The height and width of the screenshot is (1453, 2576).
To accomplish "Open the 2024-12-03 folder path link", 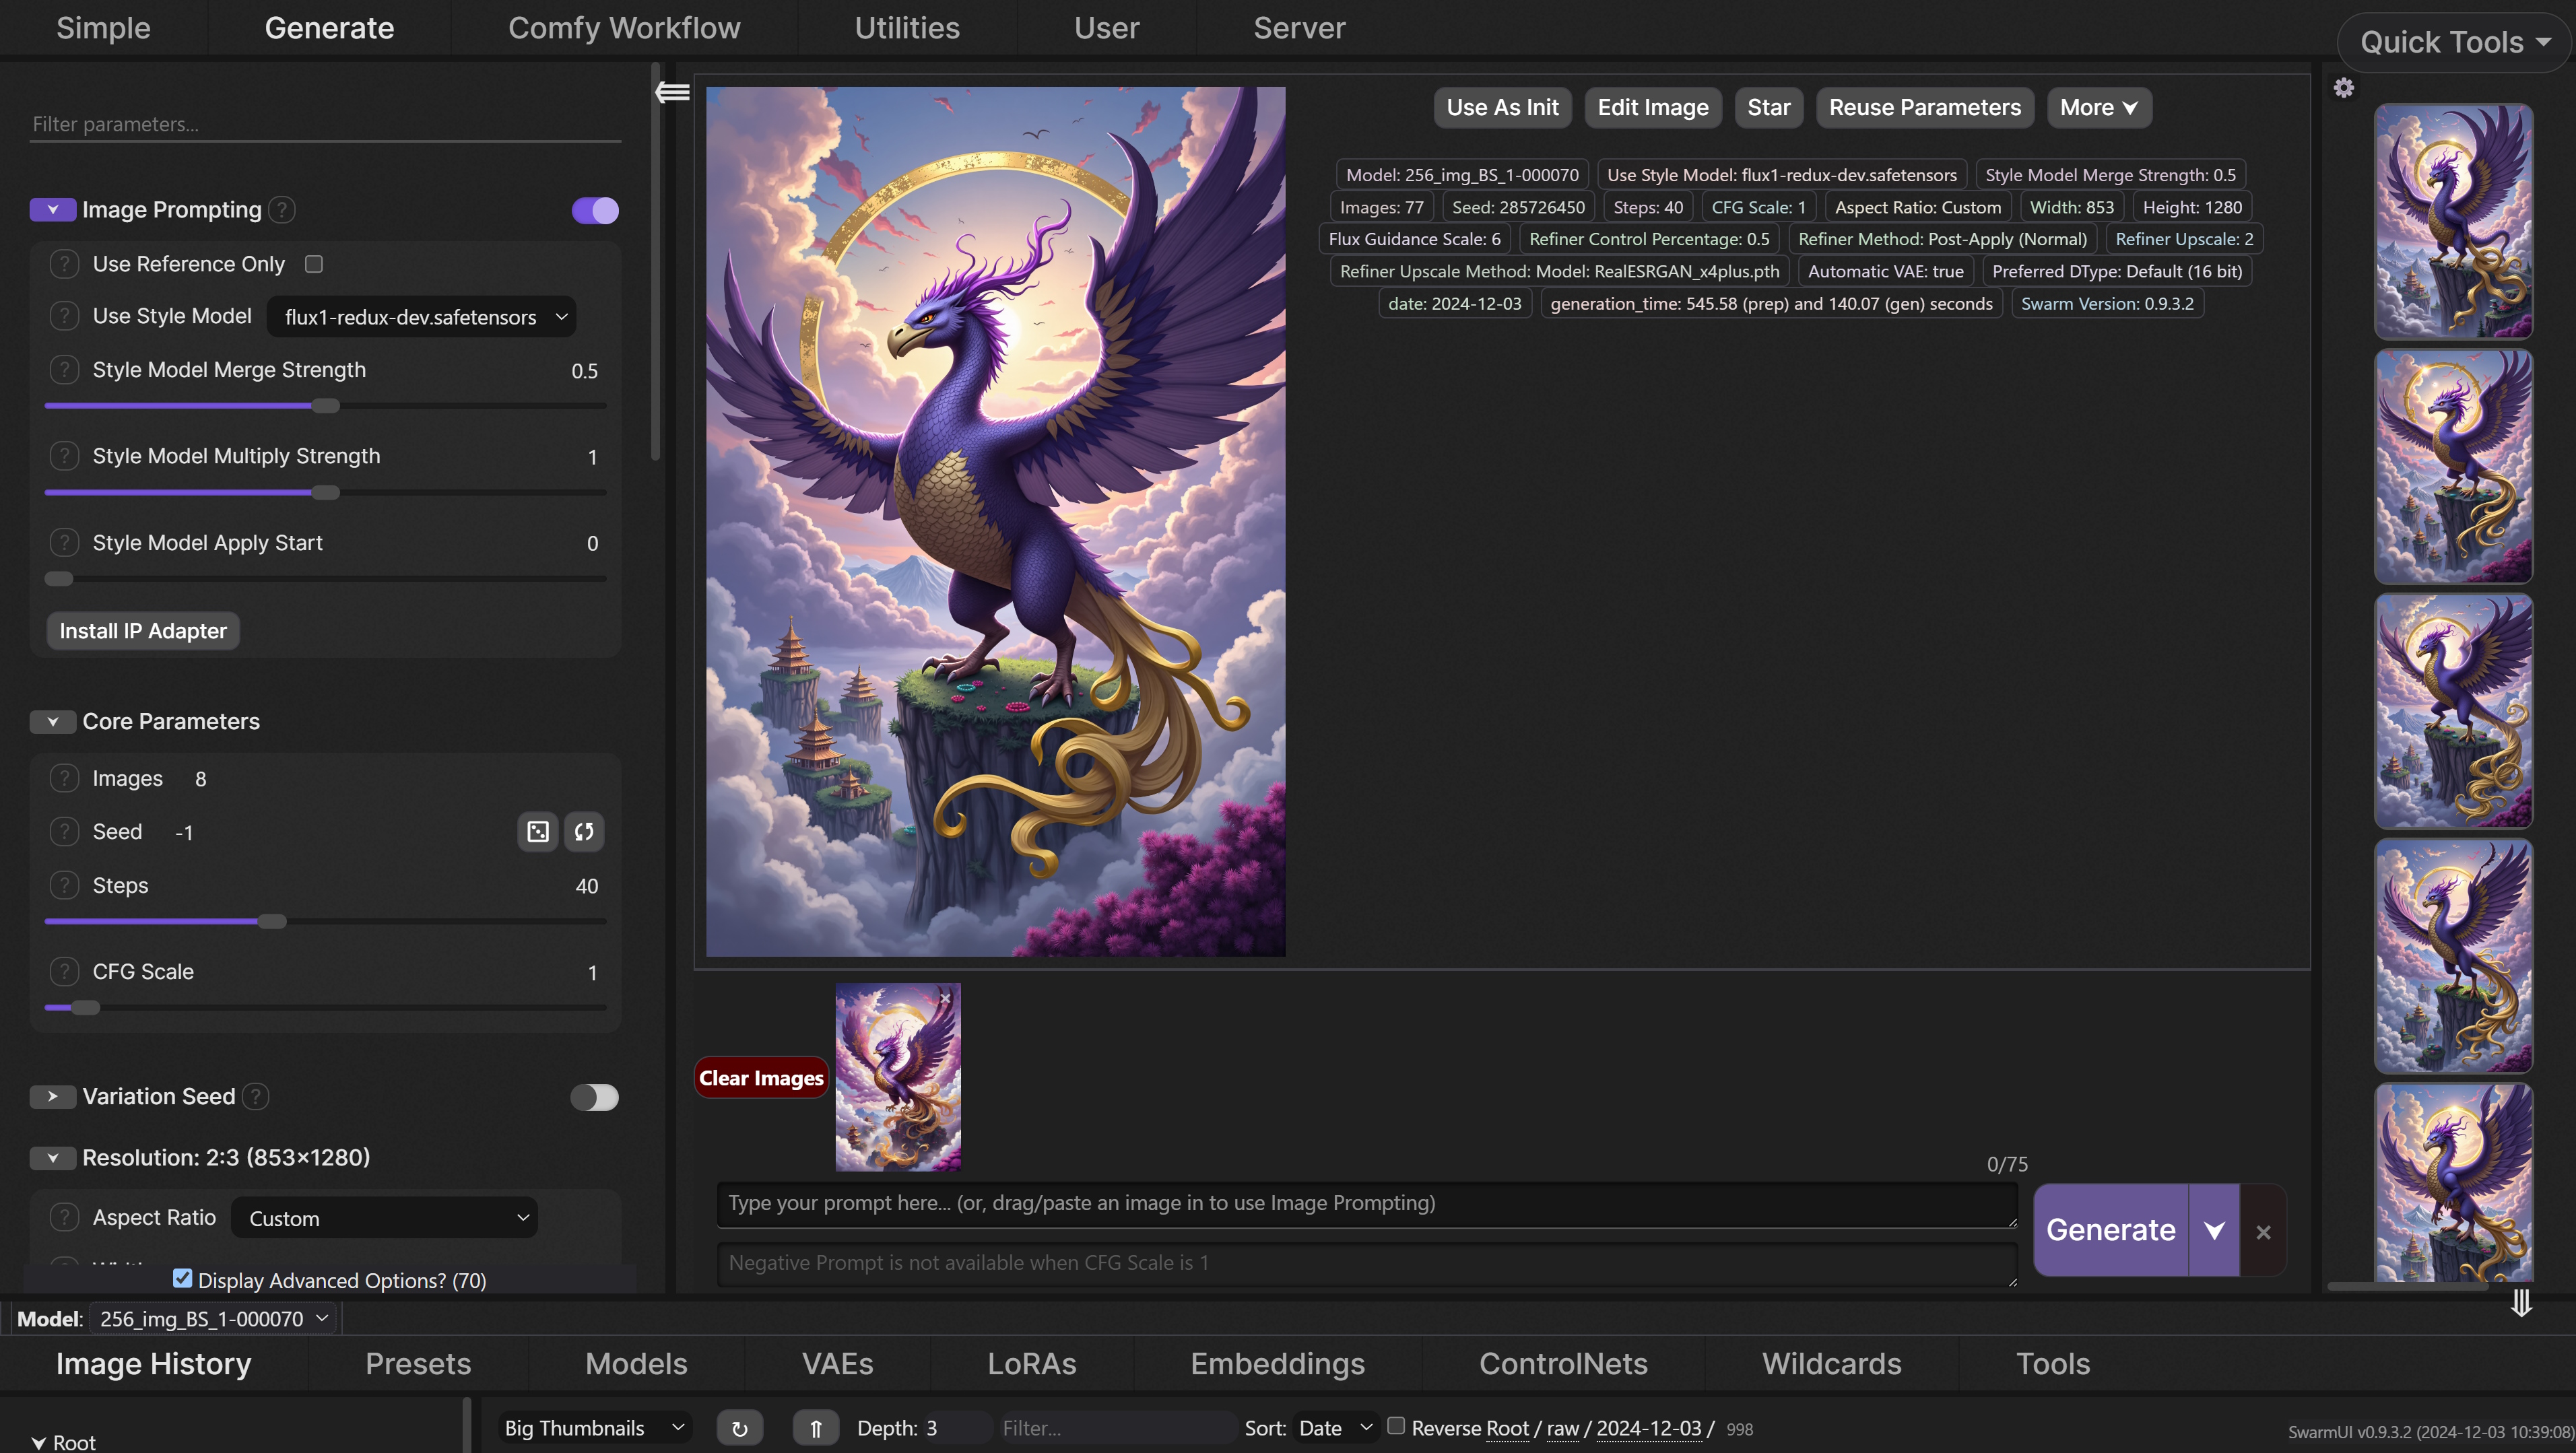I will click(x=1649, y=1428).
